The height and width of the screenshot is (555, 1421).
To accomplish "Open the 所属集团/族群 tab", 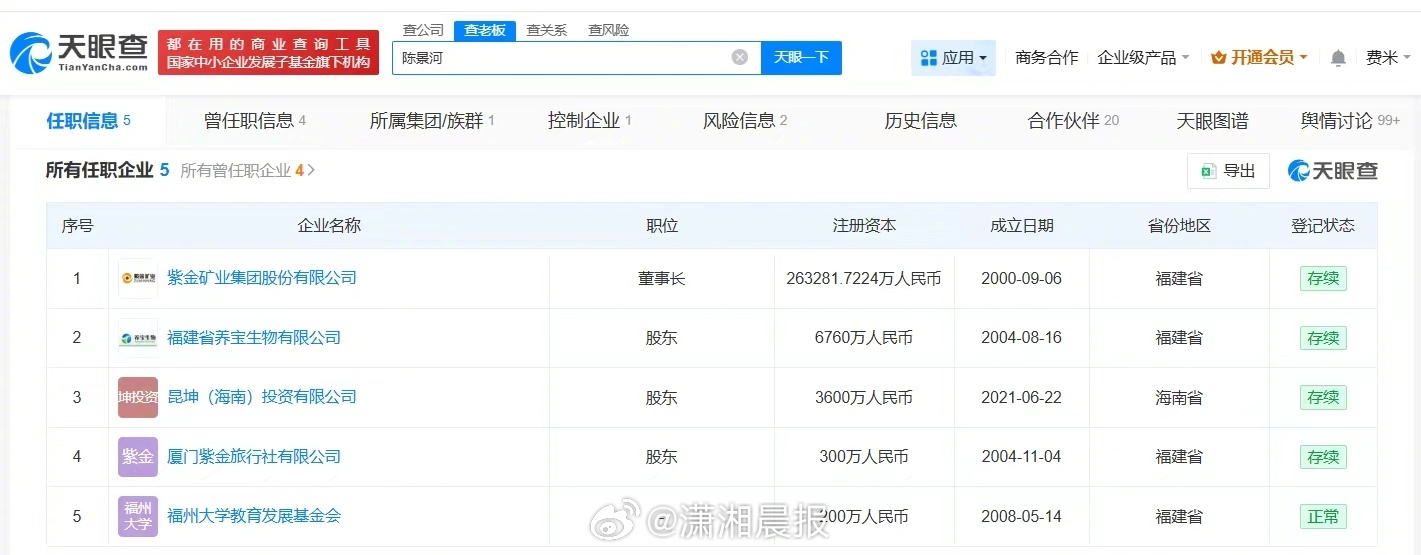I will click(x=432, y=121).
